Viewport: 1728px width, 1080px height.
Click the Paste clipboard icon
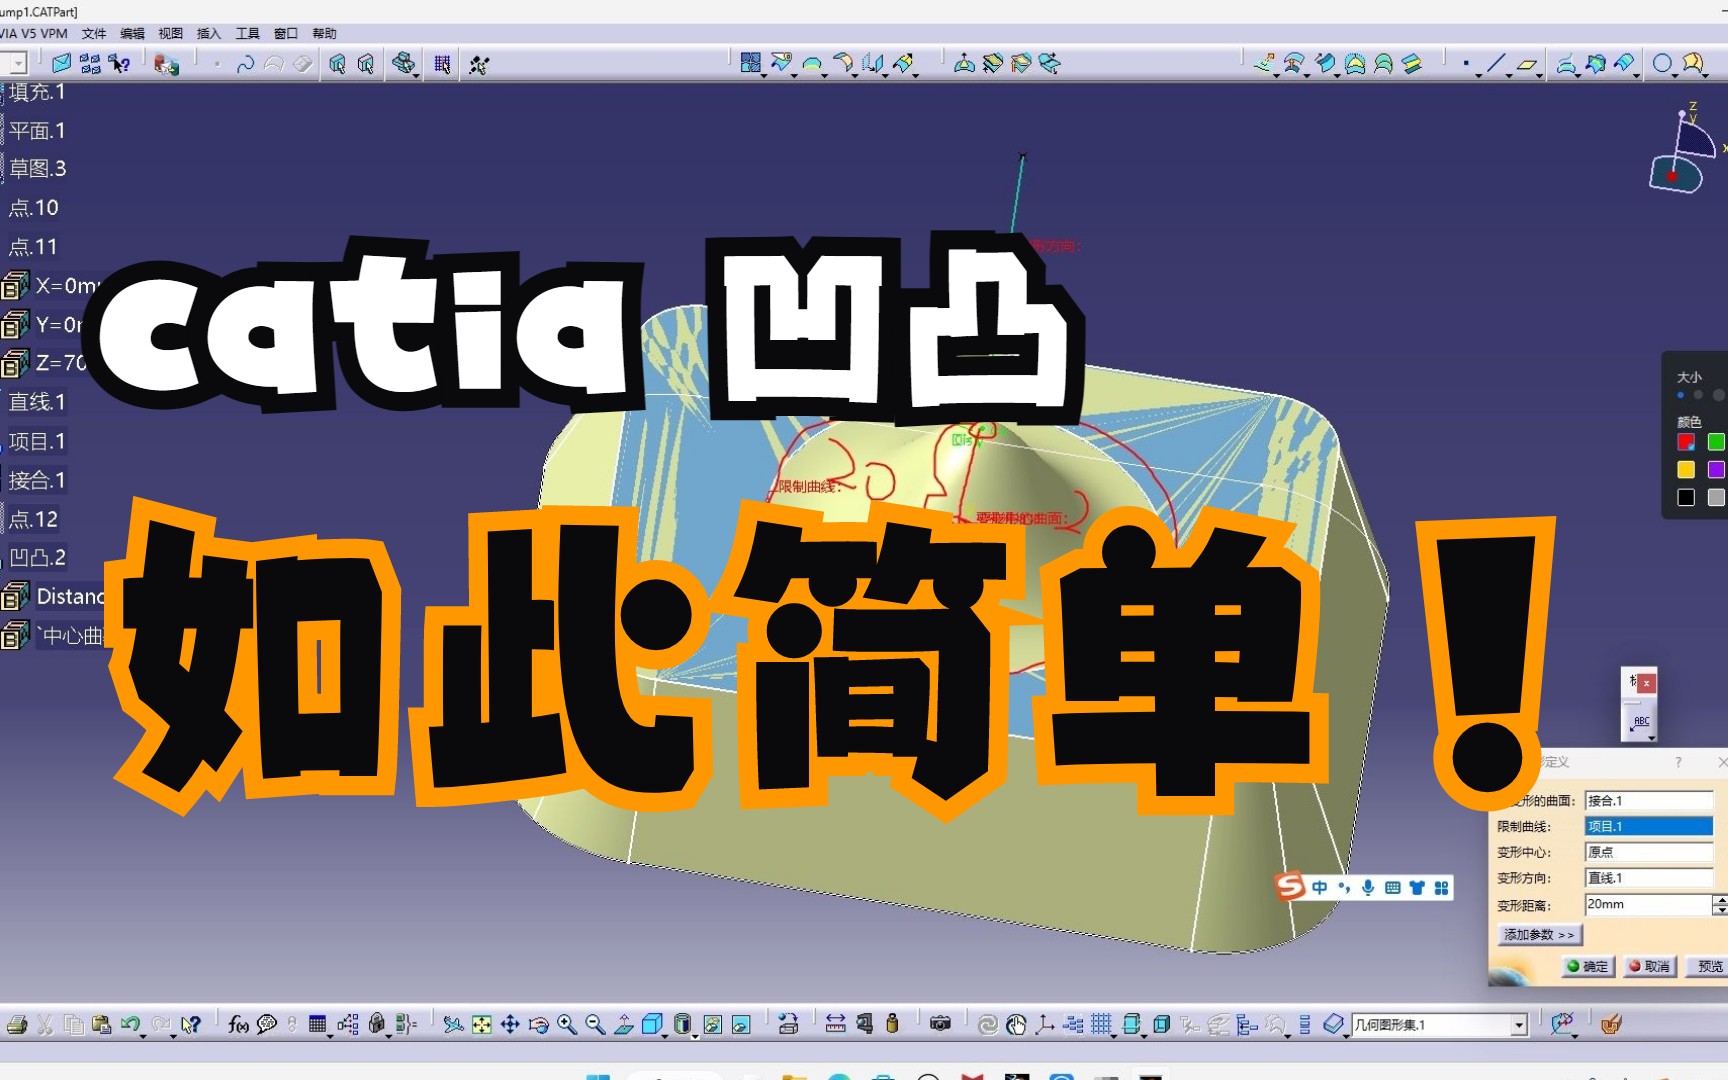(101, 1024)
